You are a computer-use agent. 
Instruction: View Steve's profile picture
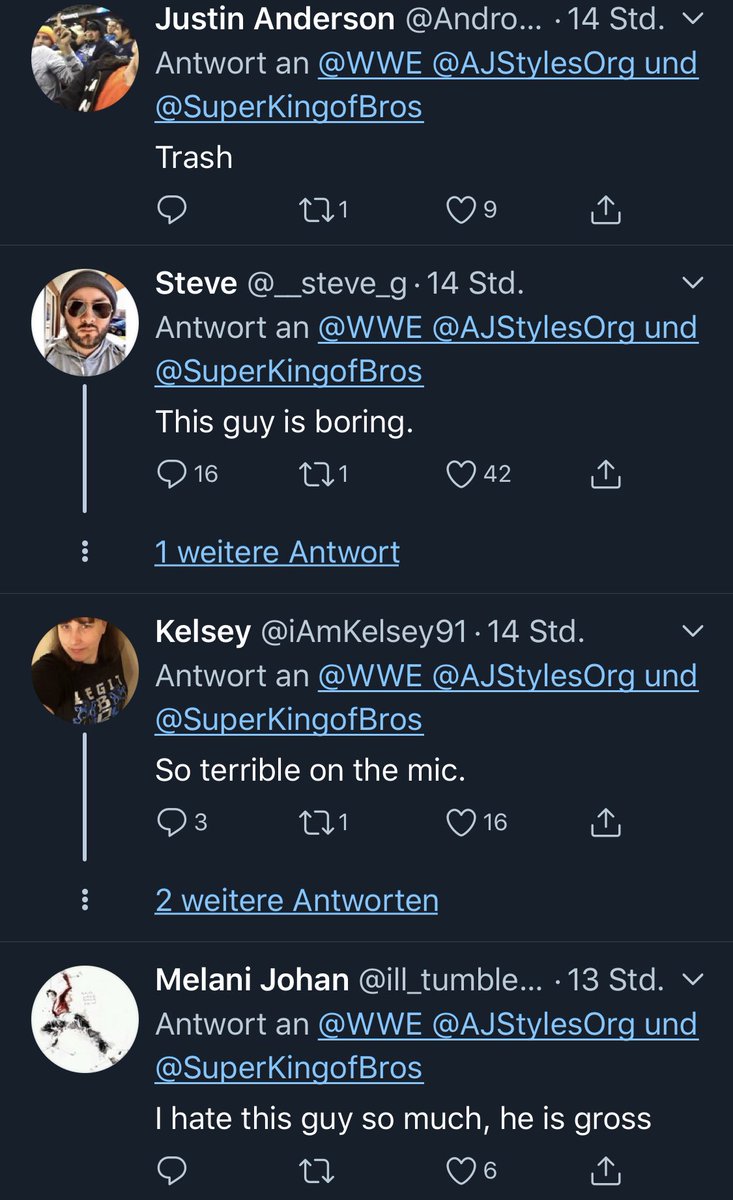(x=84, y=322)
